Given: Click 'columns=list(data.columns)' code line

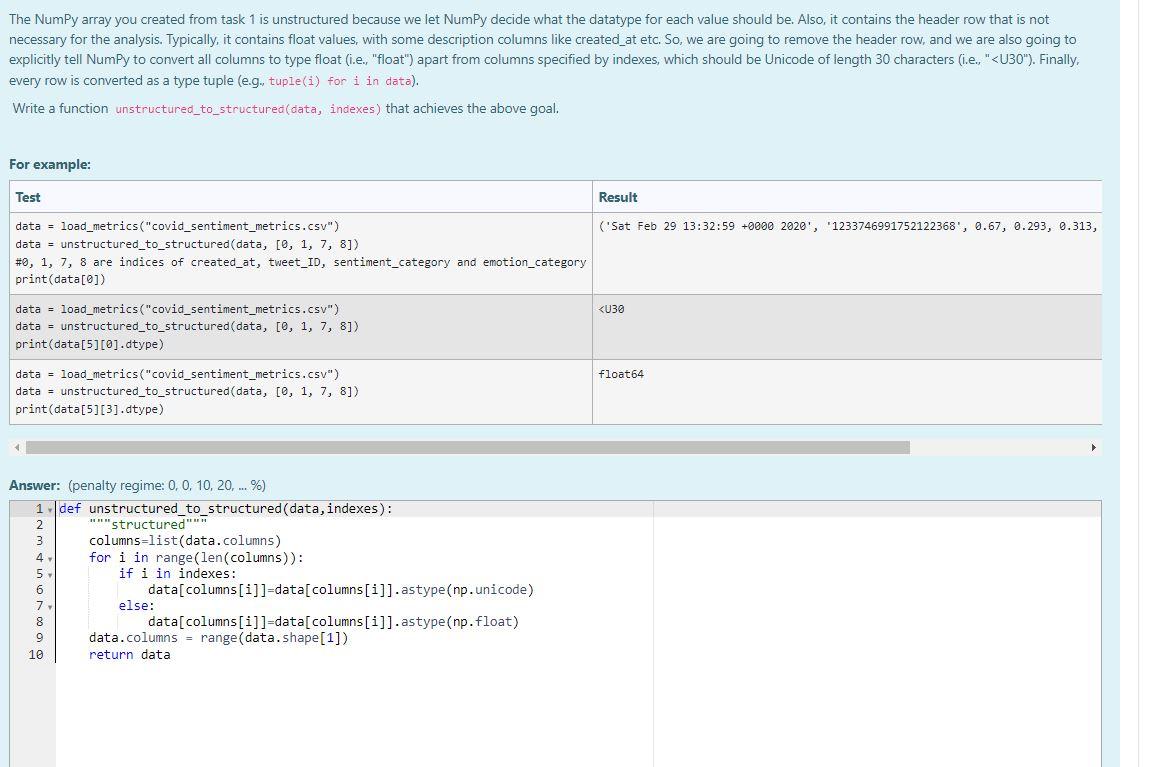Looking at the screenshot, I should [185, 541].
